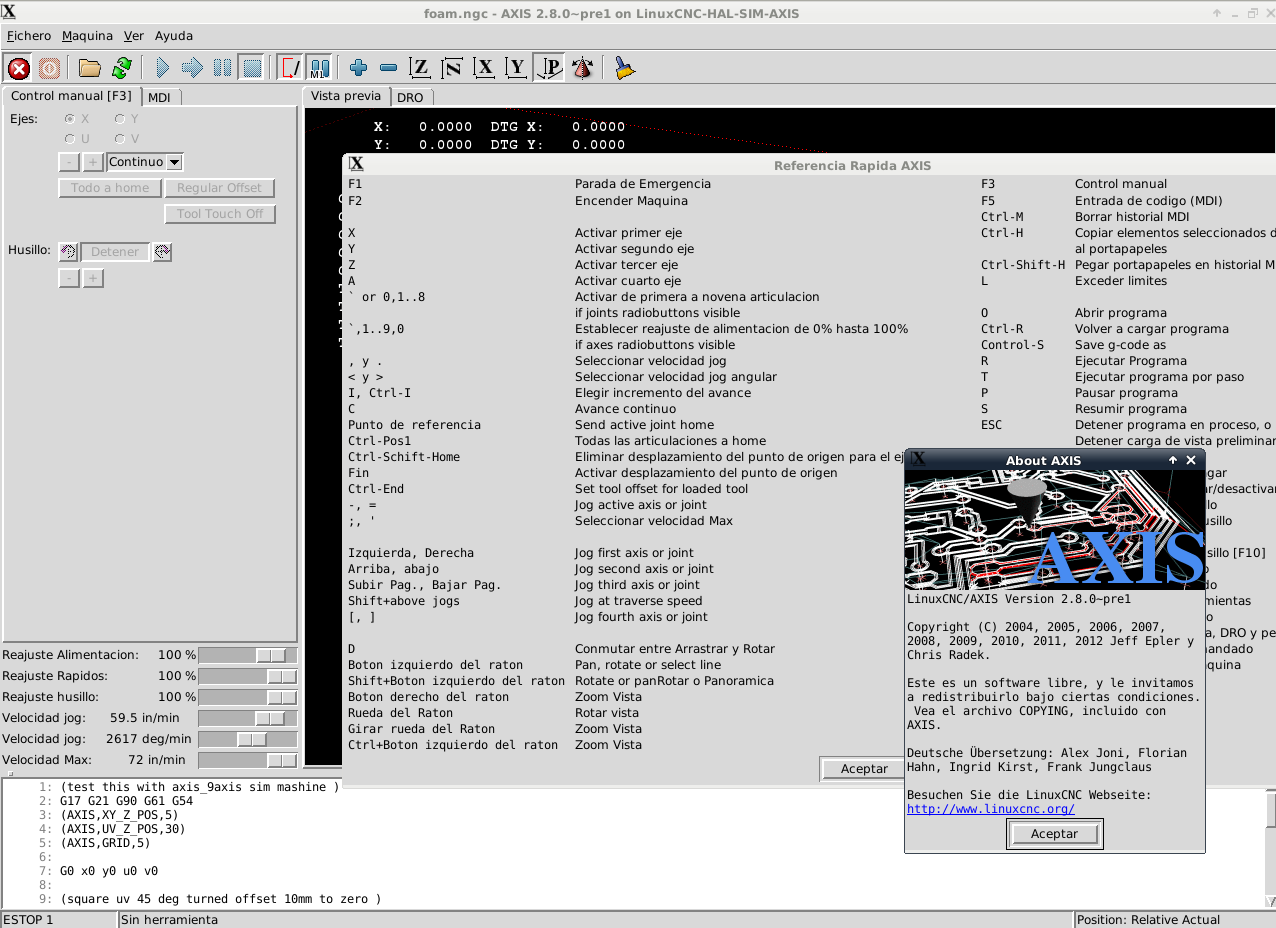Start spindle counterclockwise icon
Image resolution: width=1276 pixels, height=928 pixels.
68,252
